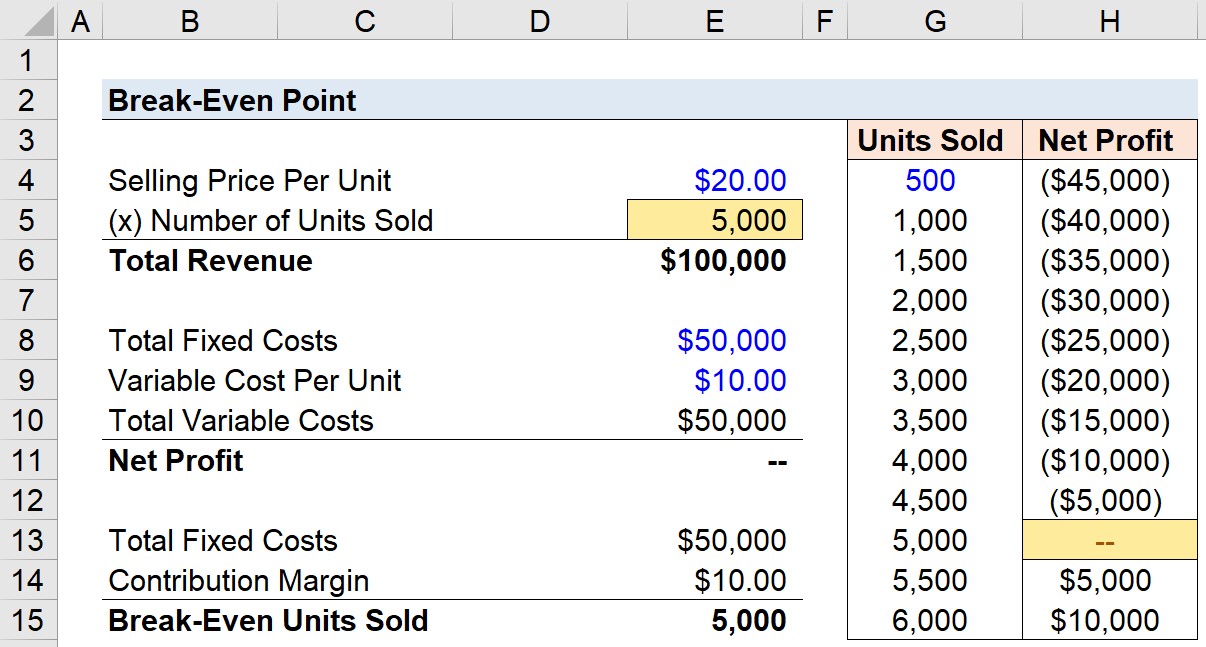This screenshot has width=1206, height=647.
Task: Select the Contribution Margin label
Action: click(238, 580)
